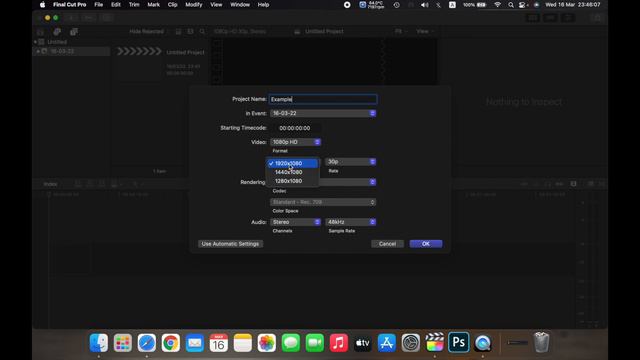Viewport: 640px width, 360px height.
Task: Open Safari from the dock
Action: (147, 342)
